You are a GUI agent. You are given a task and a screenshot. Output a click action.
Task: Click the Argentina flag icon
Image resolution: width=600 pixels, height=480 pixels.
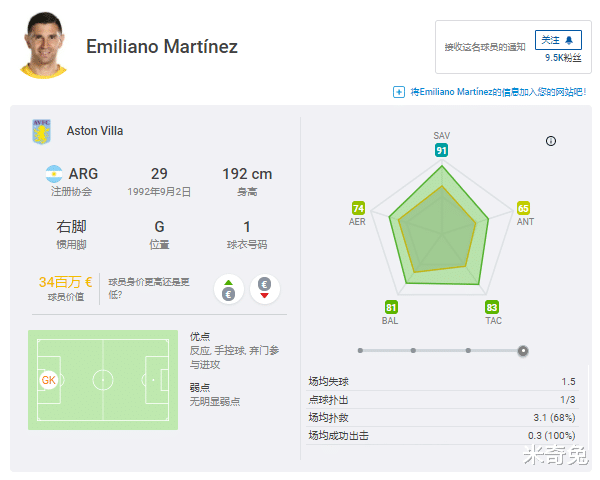coord(54,174)
